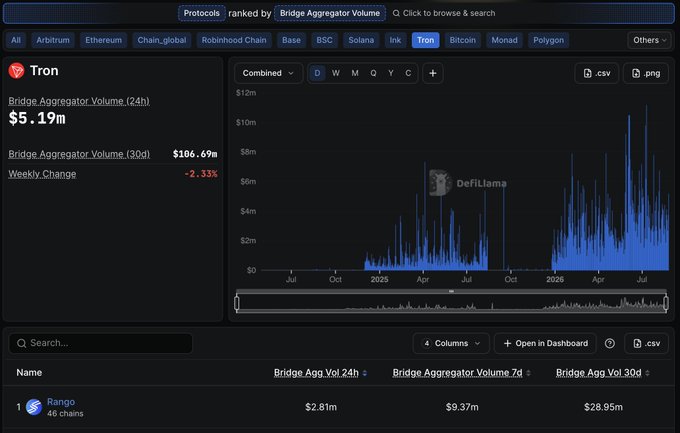This screenshot has width=680, height=433.
Task: Click the Bridge Aggregator Volume (24h) label
Action: (x=79, y=101)
